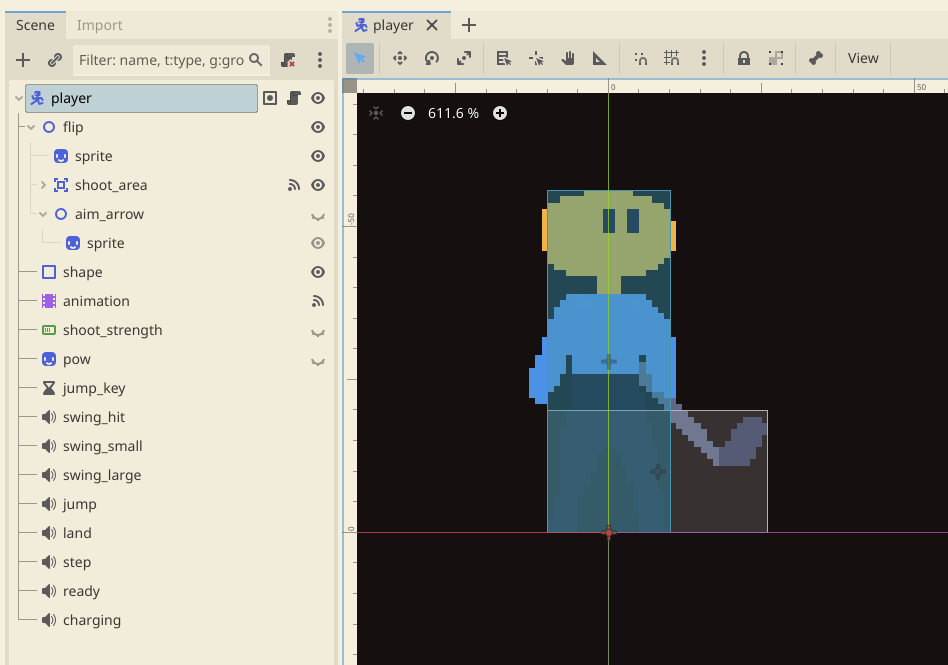Collapse the flip node children

point(31,127)
